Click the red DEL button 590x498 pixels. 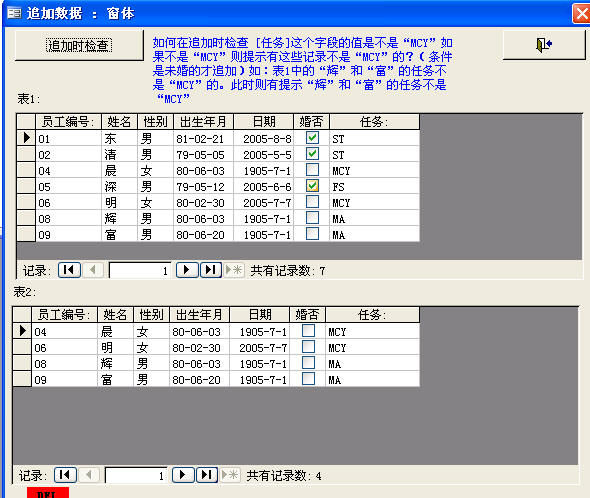point(48,492)
